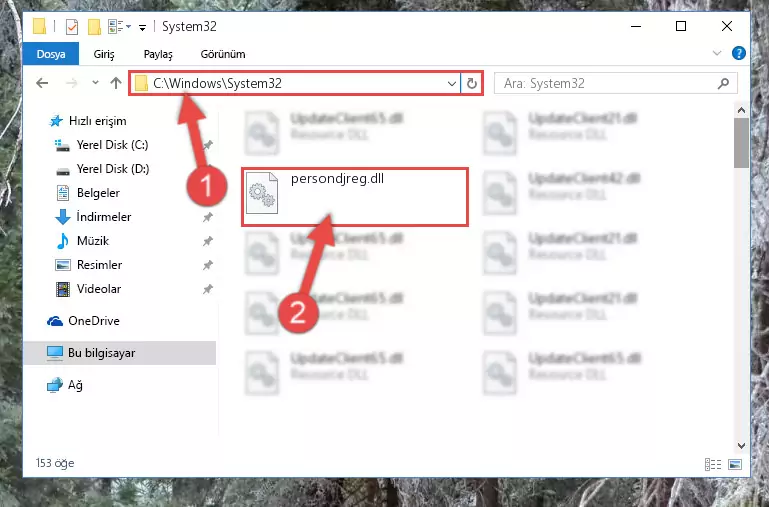Open recent locations dropdown arrow

tap(95, 83)
